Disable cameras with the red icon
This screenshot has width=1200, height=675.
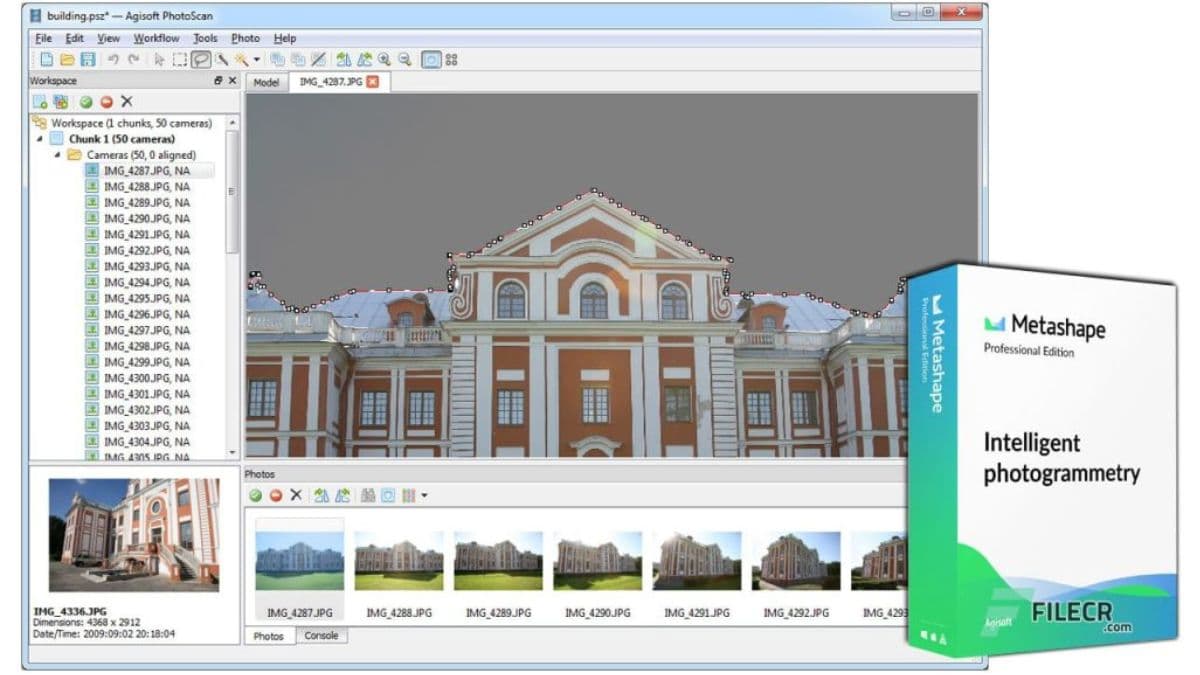106,100
